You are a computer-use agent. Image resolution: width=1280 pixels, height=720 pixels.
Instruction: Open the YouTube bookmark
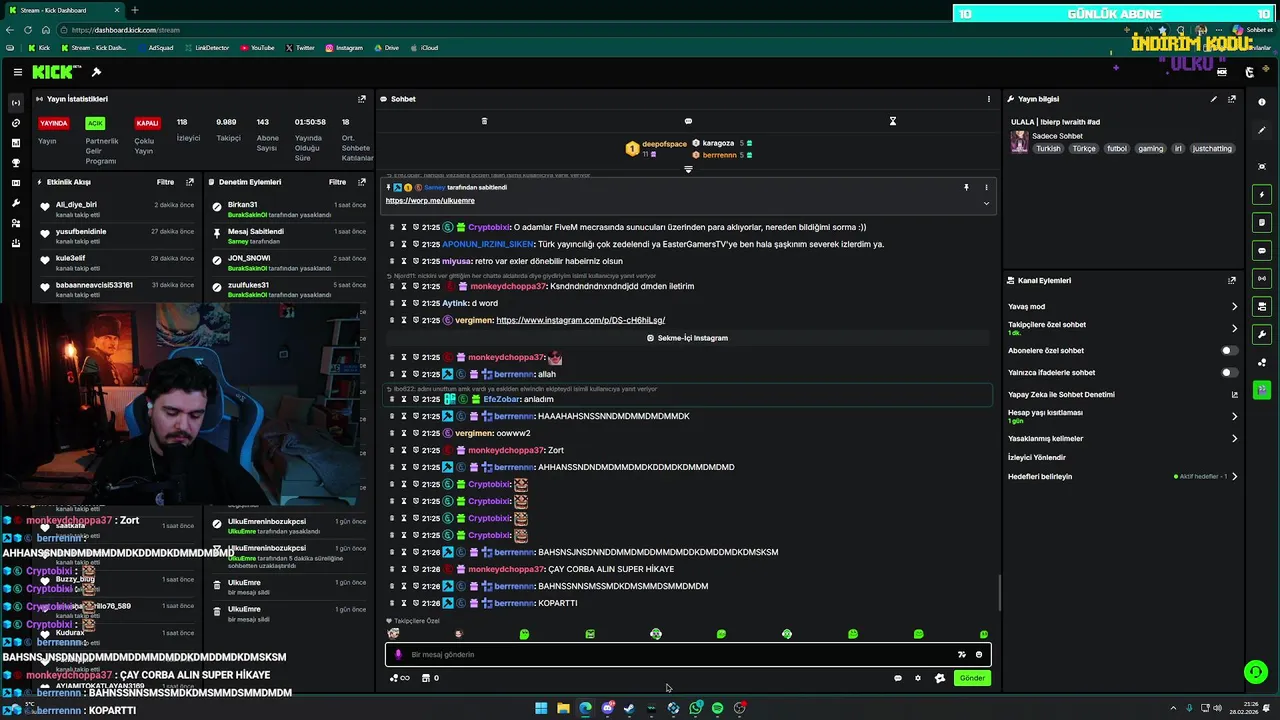tap(257, 48)
